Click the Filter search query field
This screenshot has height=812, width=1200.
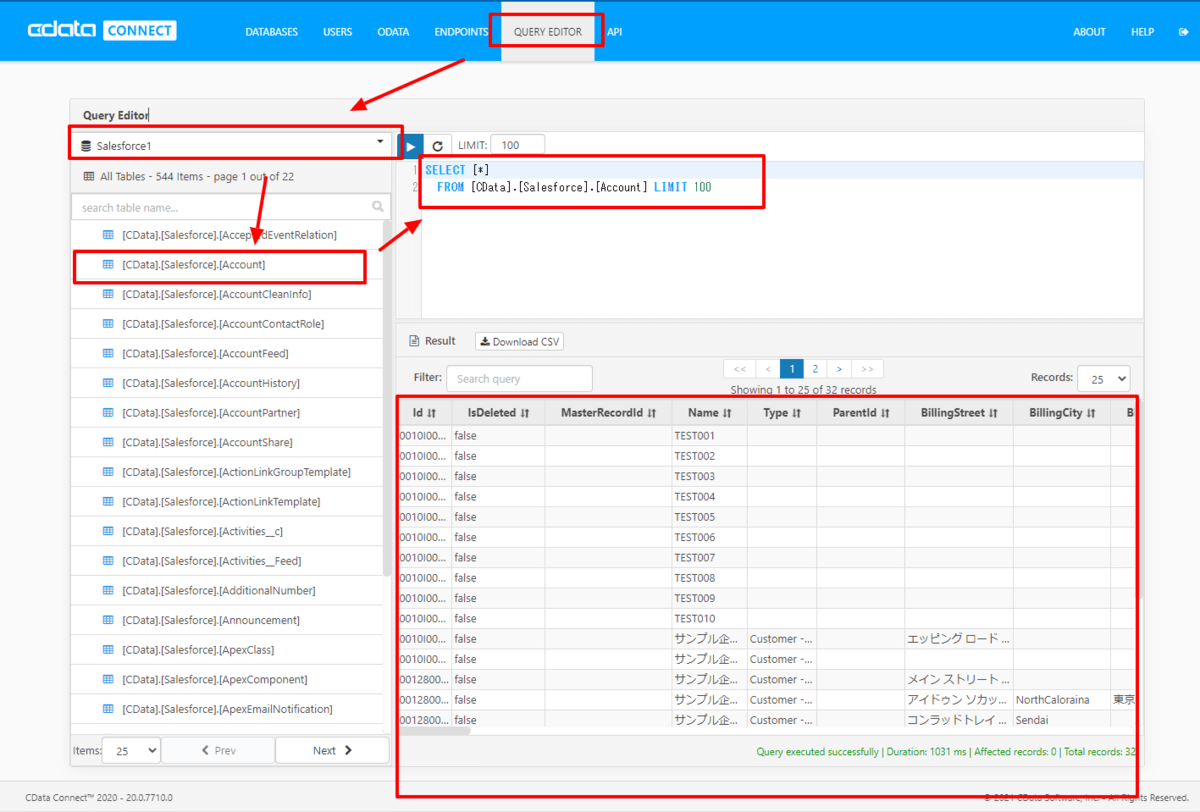[x=519, y=379]
